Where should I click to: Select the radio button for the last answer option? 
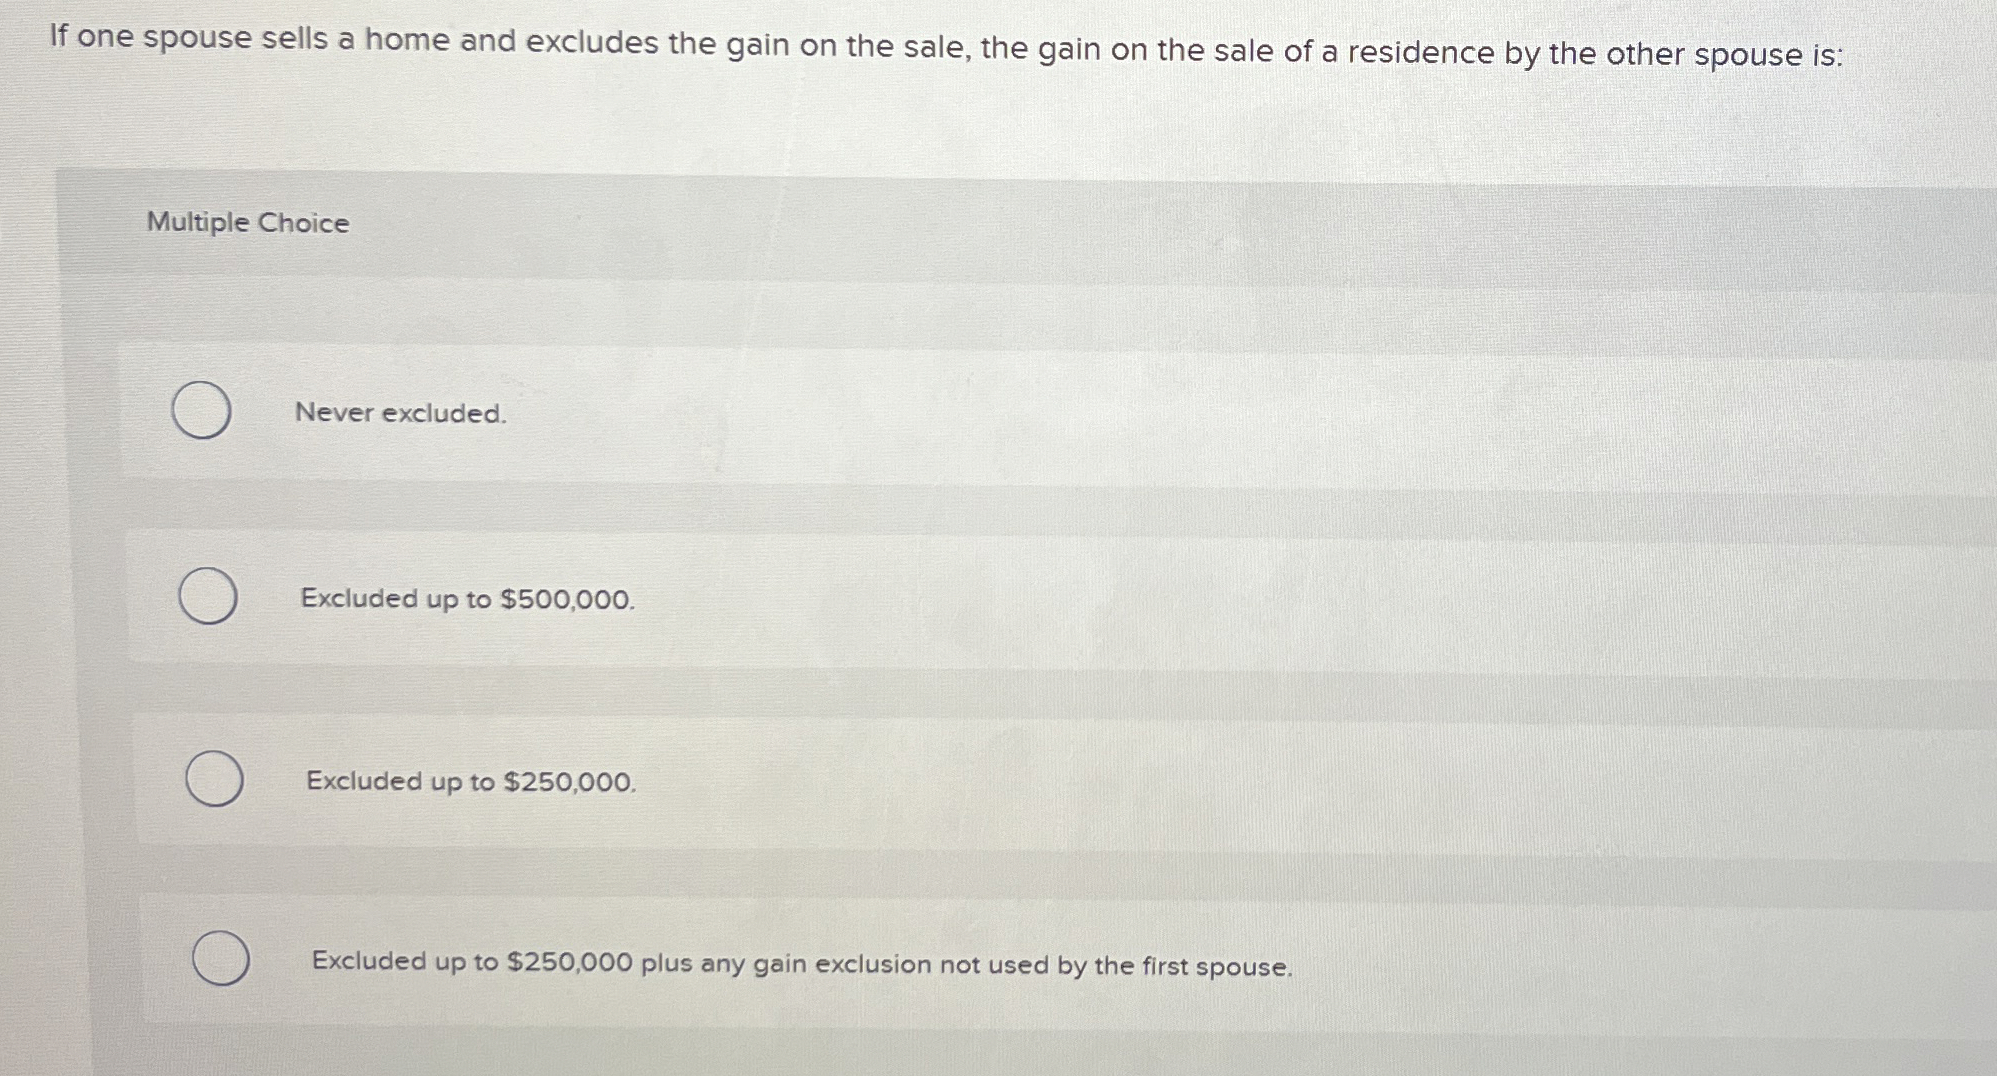click(222, 962)
